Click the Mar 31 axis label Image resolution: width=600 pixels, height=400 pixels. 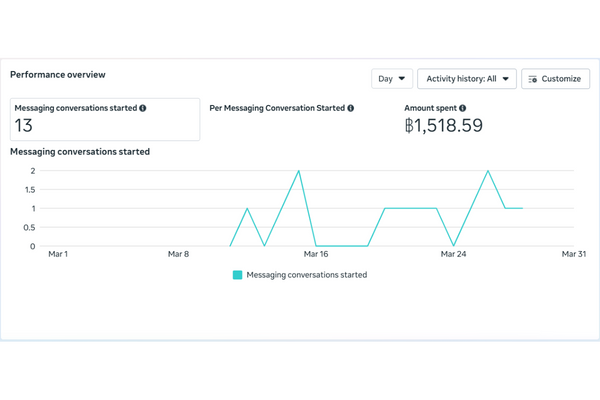pyautogui.click(x=574, y=255)
